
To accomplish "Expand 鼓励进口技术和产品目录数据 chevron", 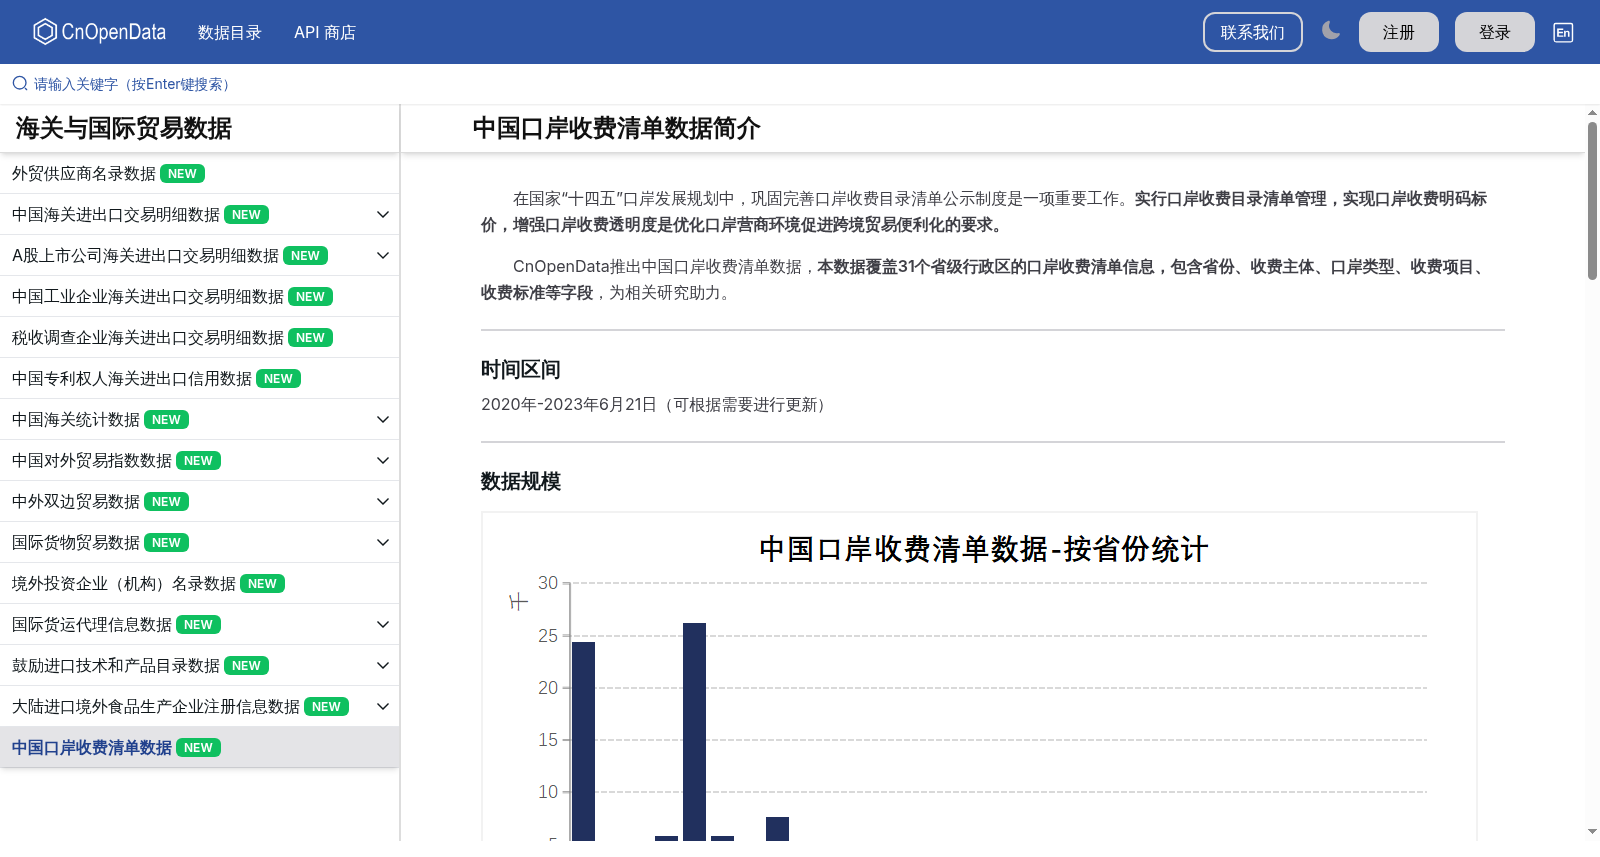I will (382, 665).
